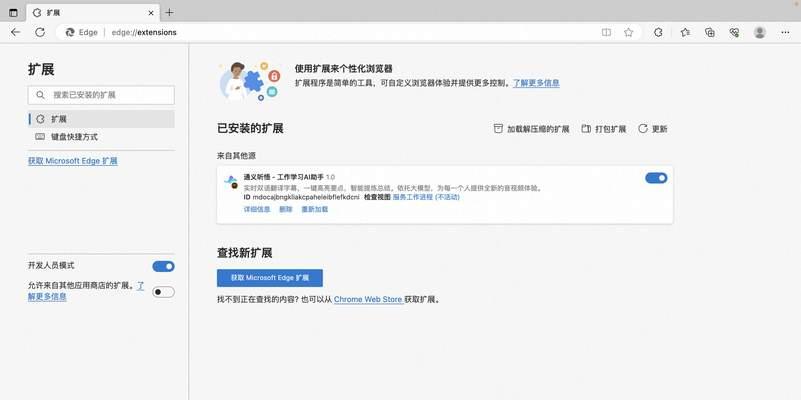Open Browser essentials heart icon

click(735, 32)
